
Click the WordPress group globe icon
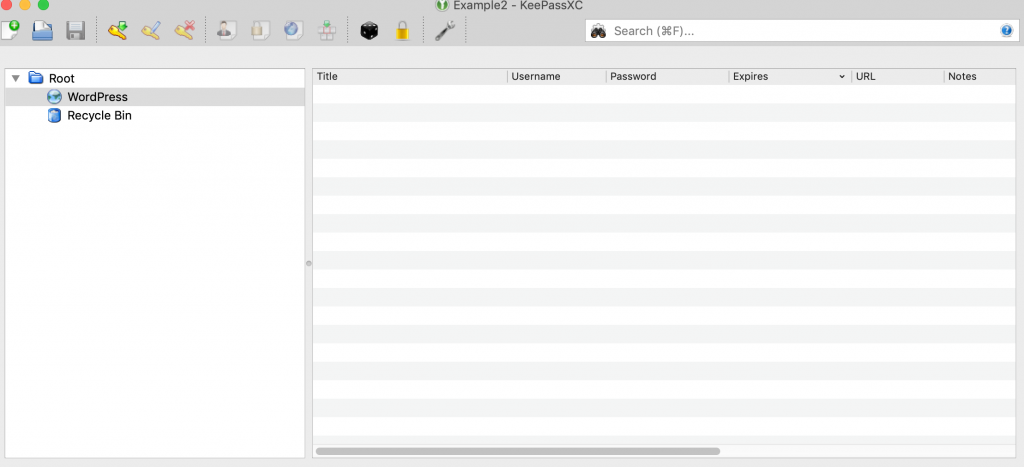(54, 97)
